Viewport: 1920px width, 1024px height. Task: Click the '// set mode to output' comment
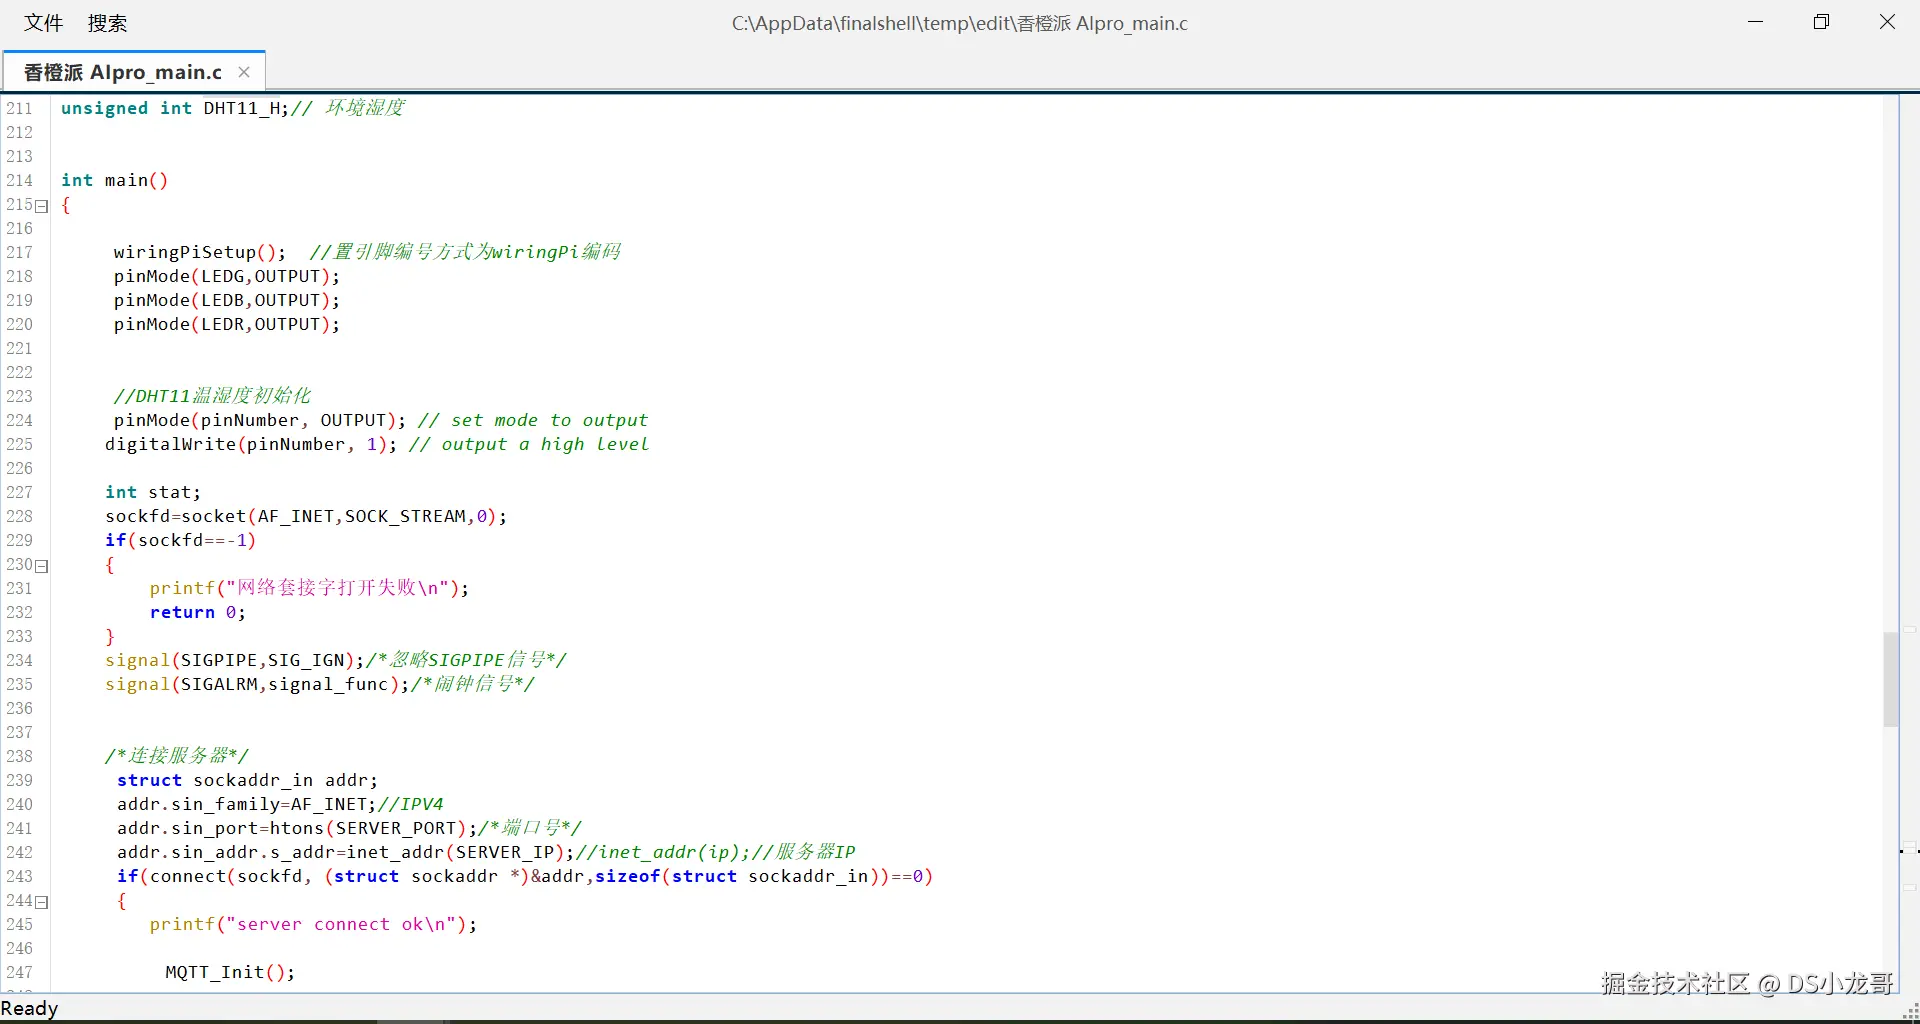[x=533, y=420]
